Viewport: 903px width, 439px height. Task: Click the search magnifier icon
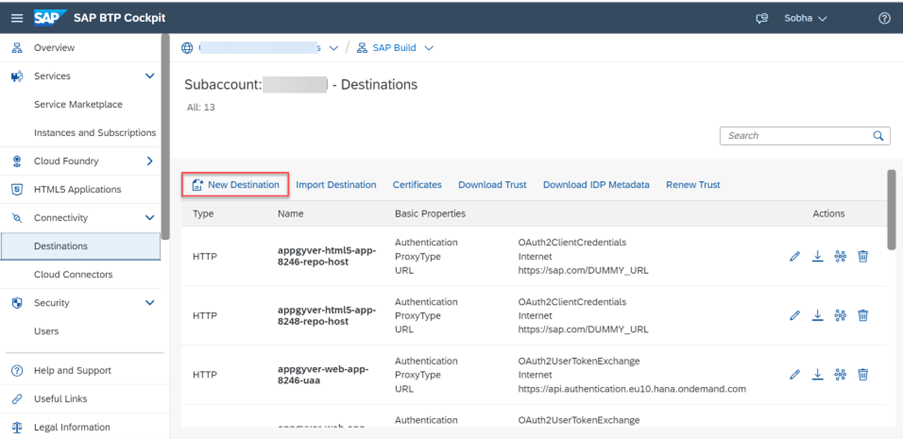[x=878, y=136]
